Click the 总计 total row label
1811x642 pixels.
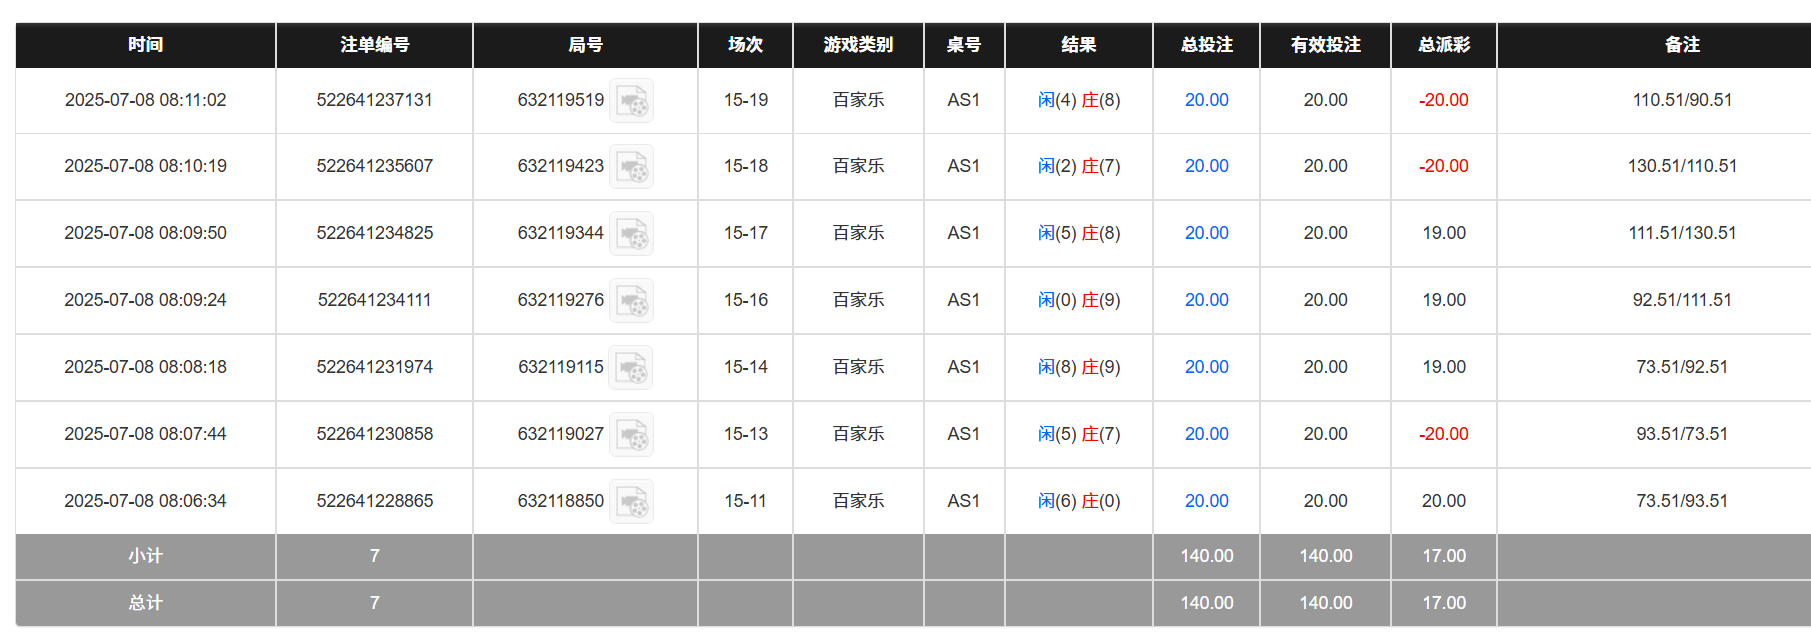pos(146,603)
